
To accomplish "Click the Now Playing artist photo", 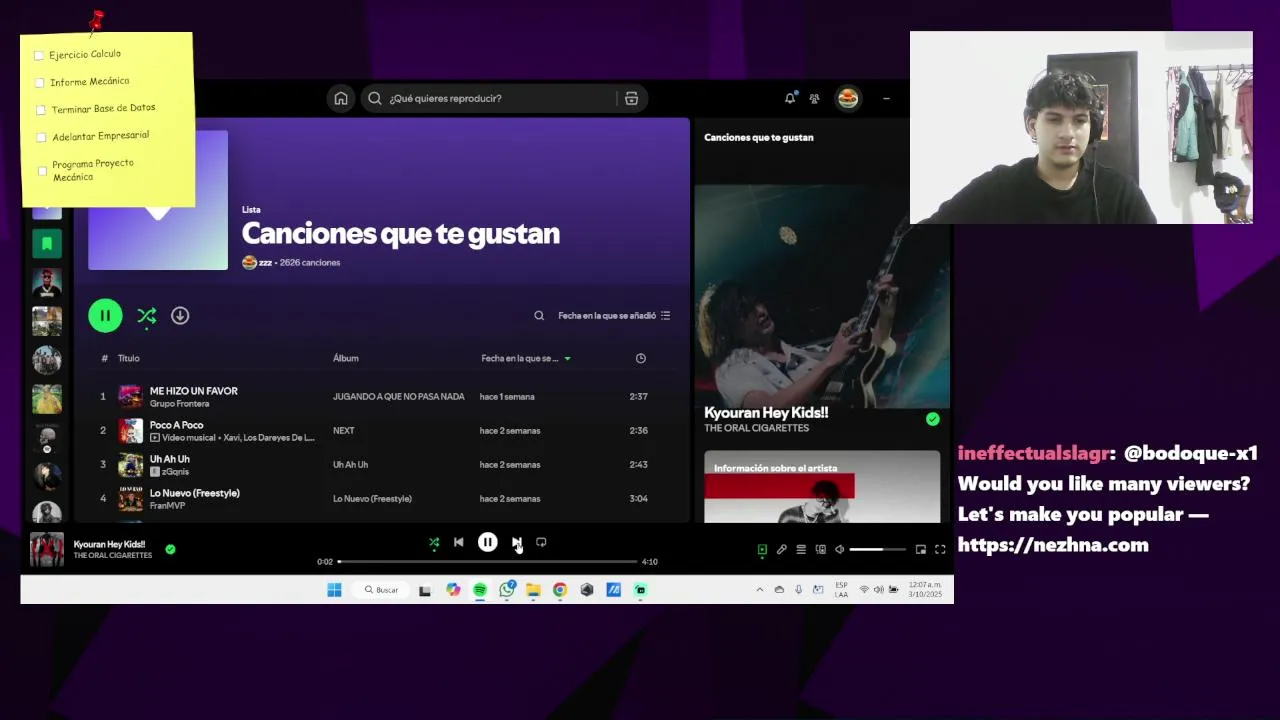I will [822, 296].
